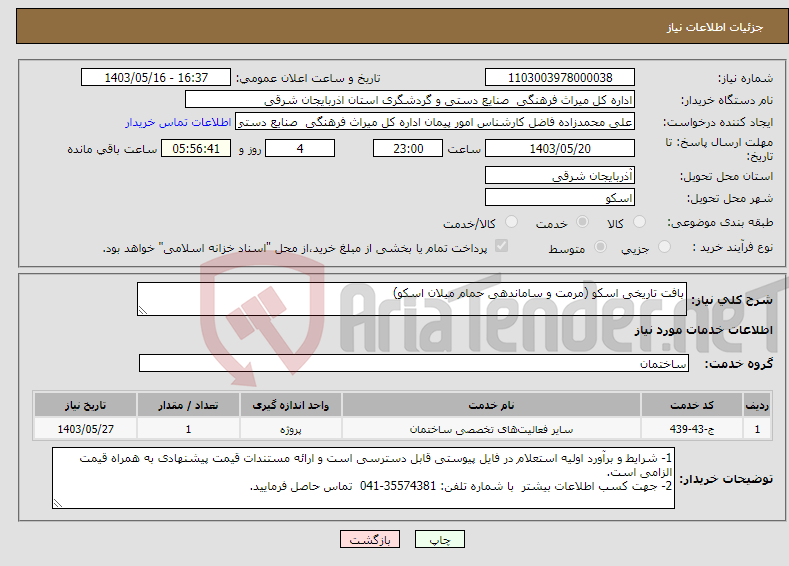The image size is (789, 566).
Task: Click the تعداد / مقدار column header
Action: (188, 405)
